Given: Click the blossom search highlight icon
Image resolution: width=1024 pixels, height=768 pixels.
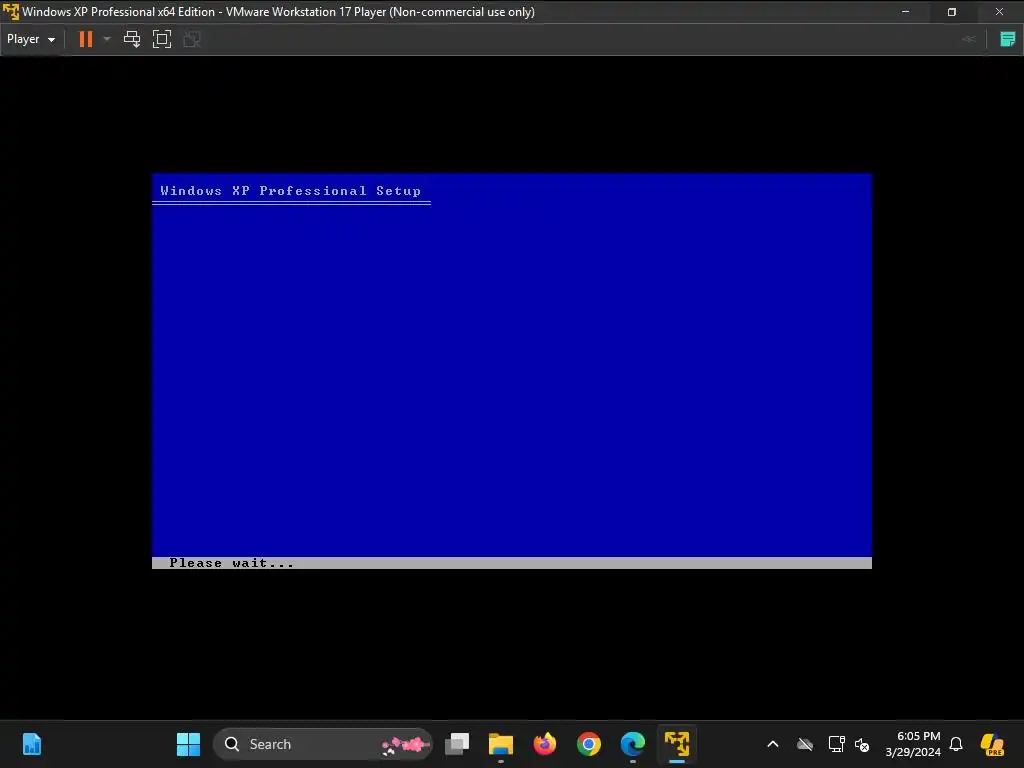Looking at the screenshot, I should (x=405, y=744).
